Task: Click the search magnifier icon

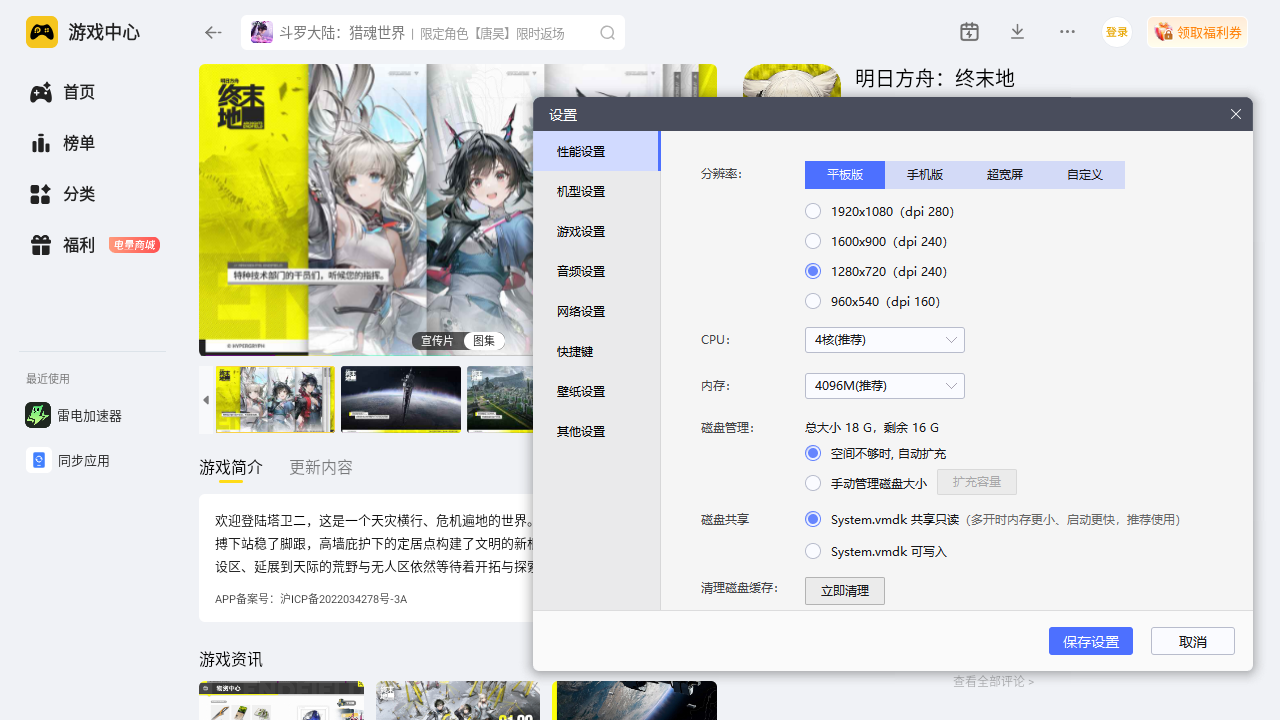Action: (x=607, y=33)
